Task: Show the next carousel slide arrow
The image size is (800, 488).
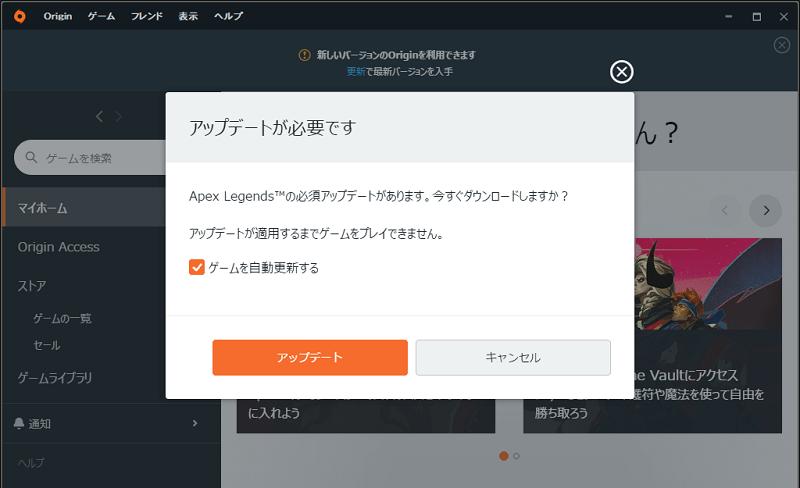Action: click(765, 210)
